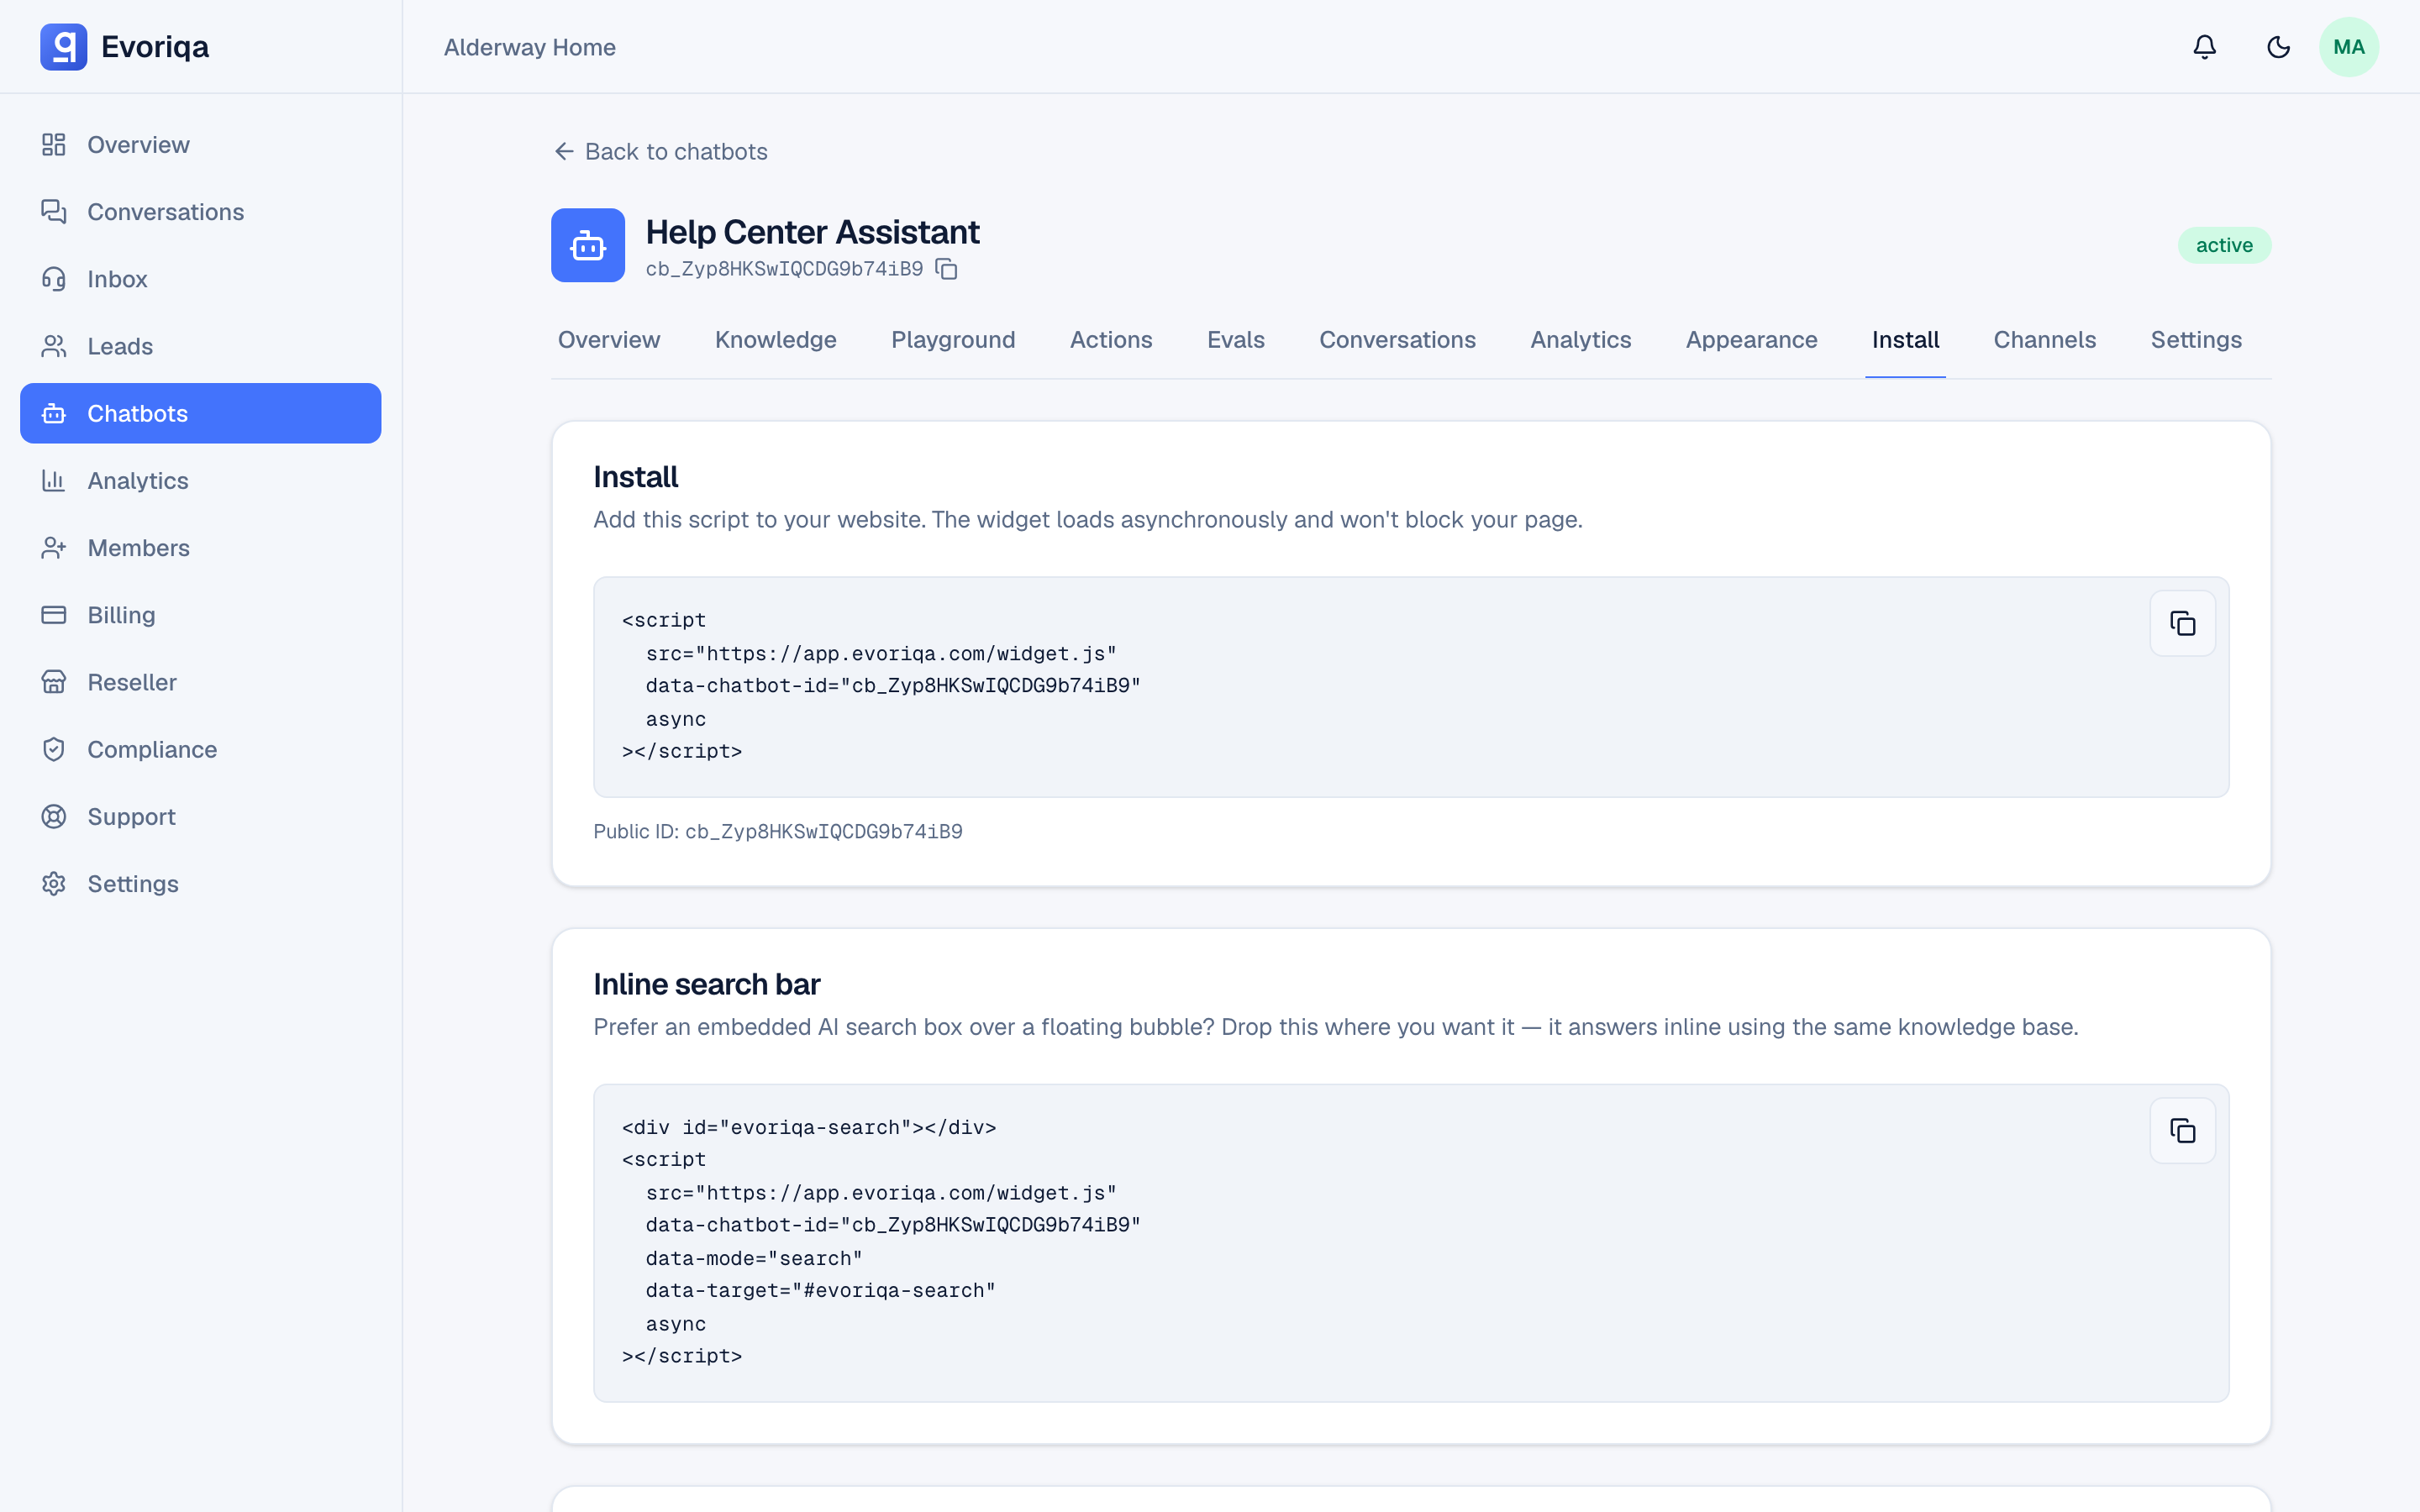Screen dimensions: 2420x1512
Task: Click the Install script code block
Action: click(1411, 686)
